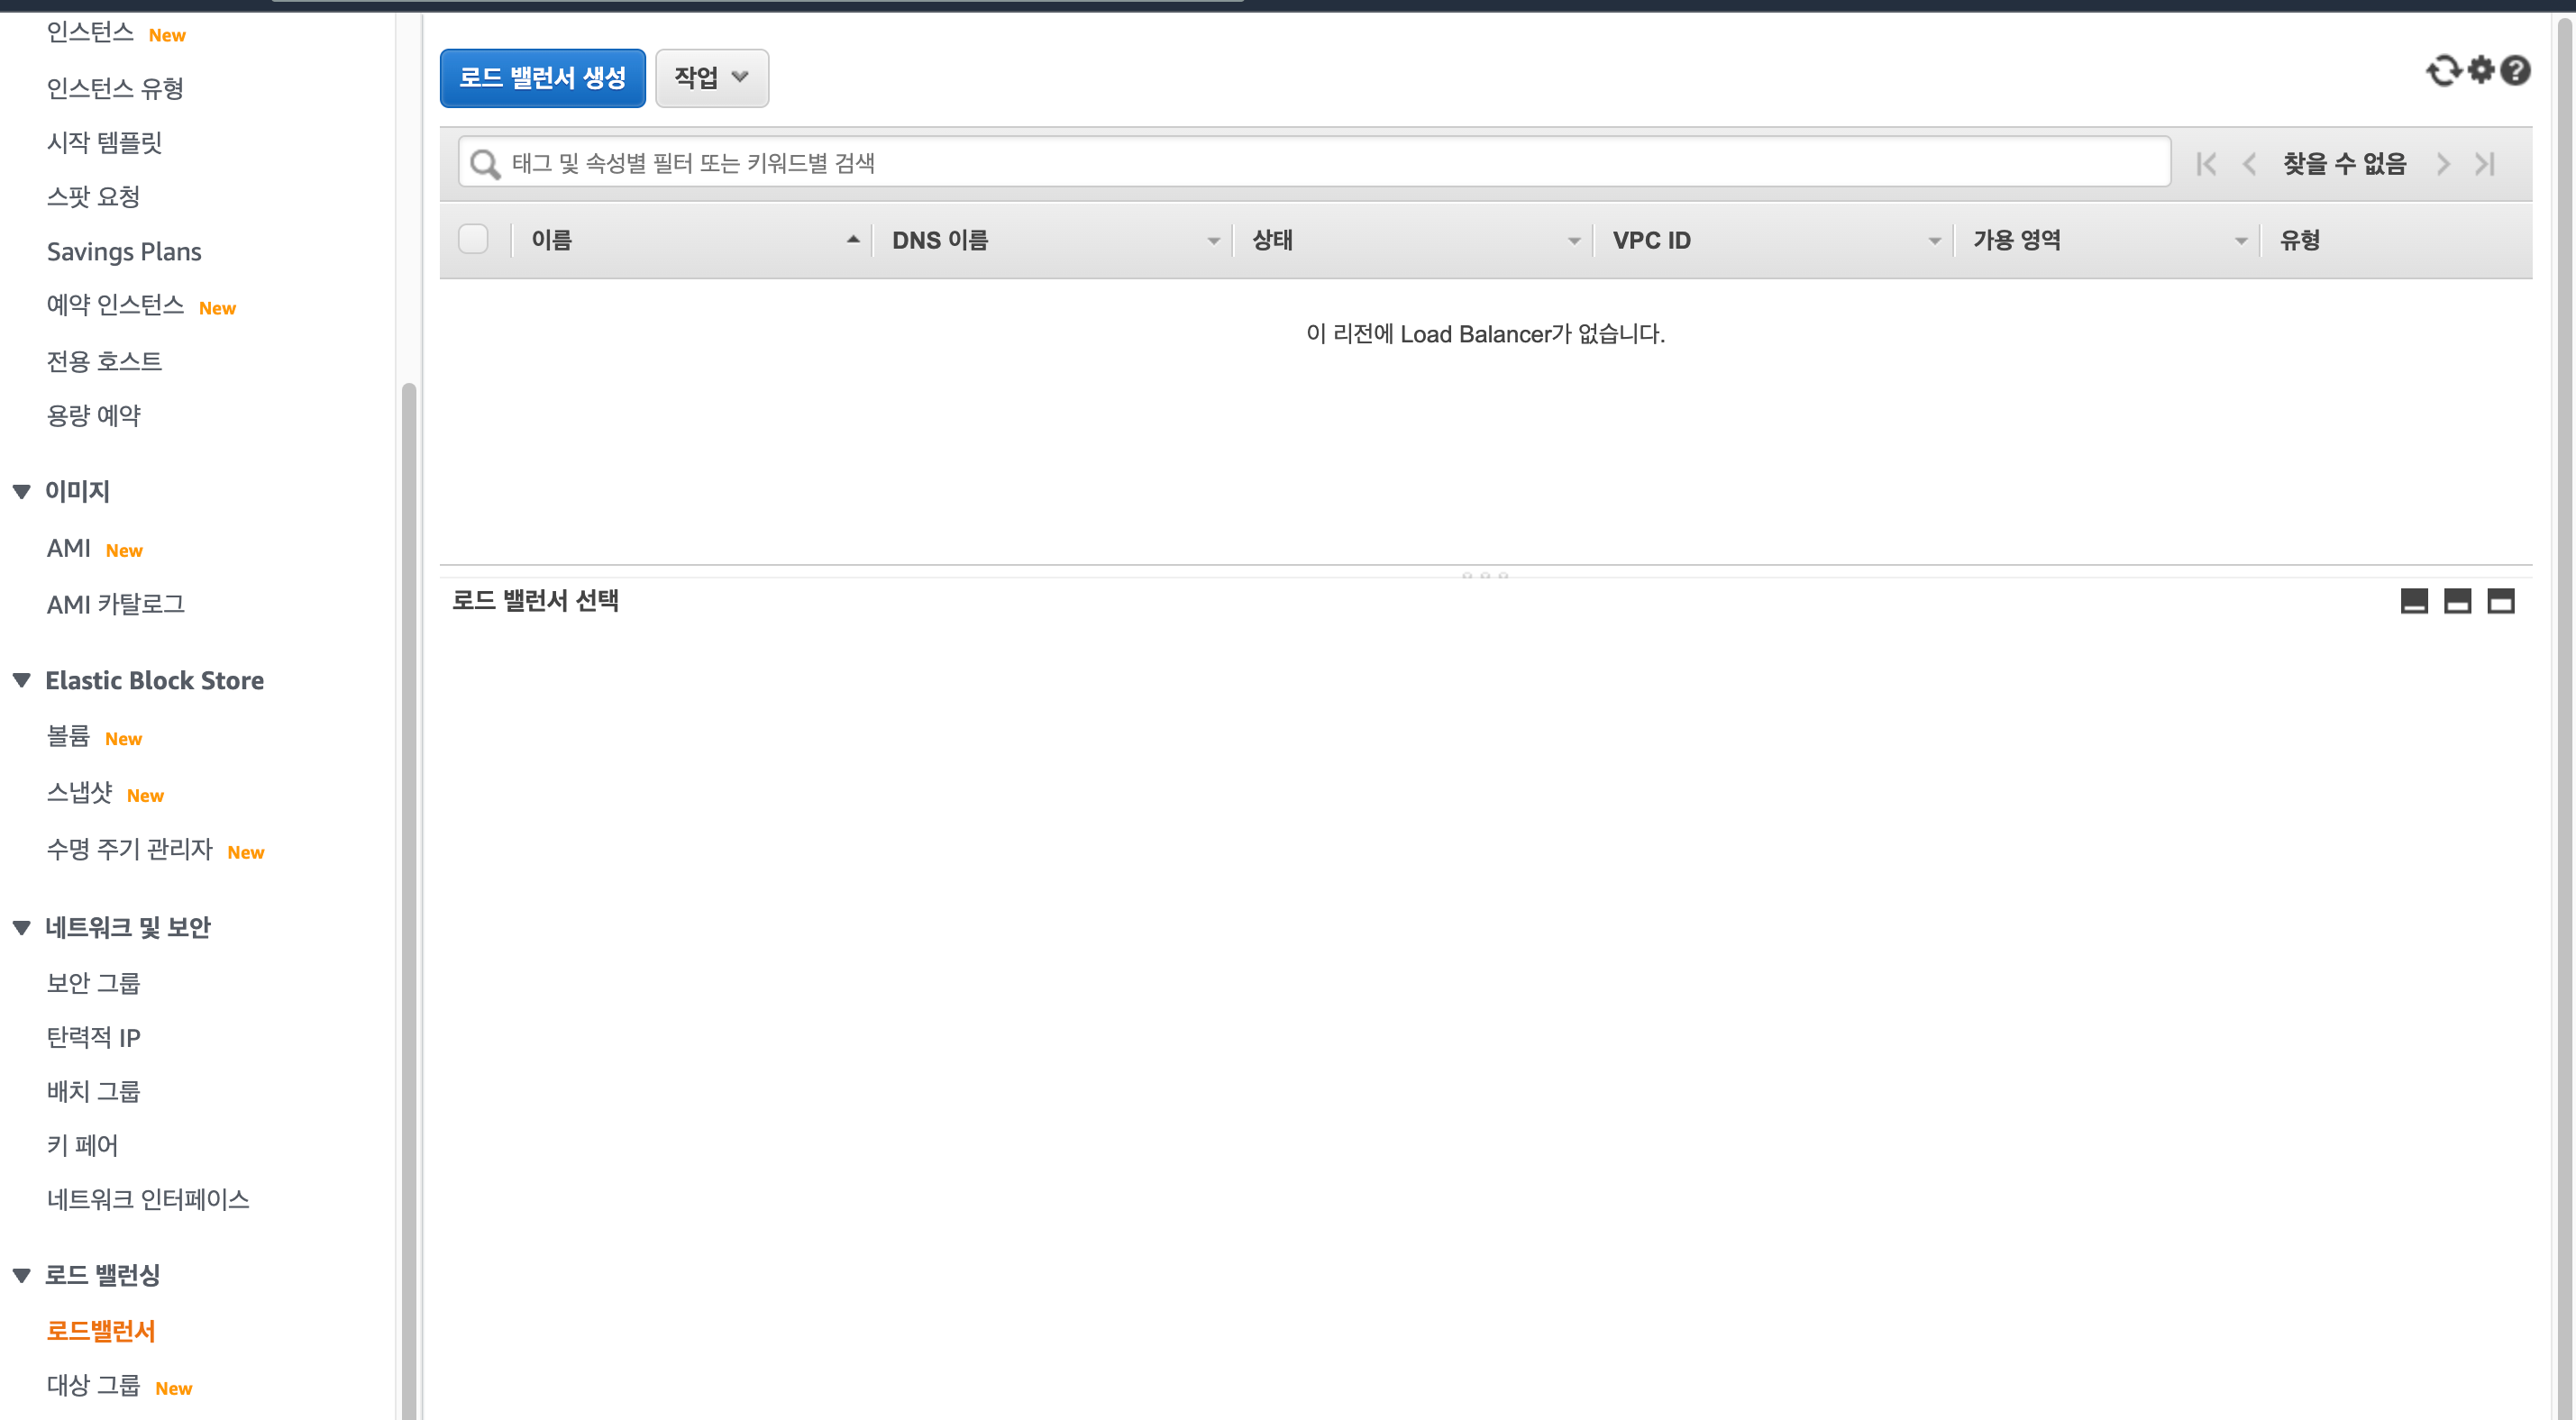Sort the table by the 이름 column arrow
Viewport: 2576px width, 1420px height.
coord(852,240)
